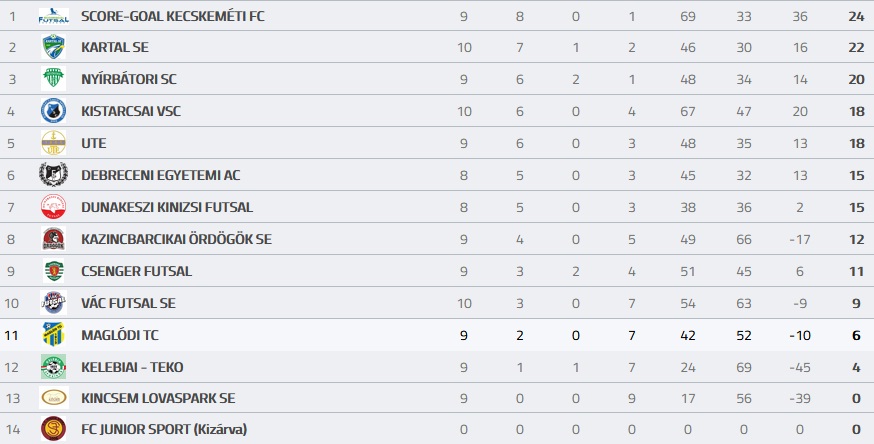
Task: Click the FC Junior Sport team logo
Action: coord(53,430)
